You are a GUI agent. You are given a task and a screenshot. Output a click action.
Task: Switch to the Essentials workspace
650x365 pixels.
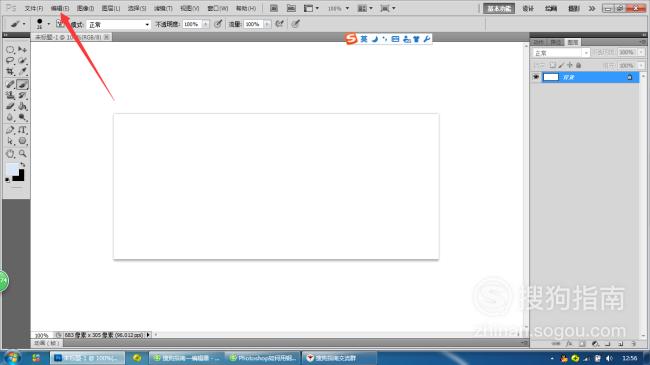click(x=499, y=8)
